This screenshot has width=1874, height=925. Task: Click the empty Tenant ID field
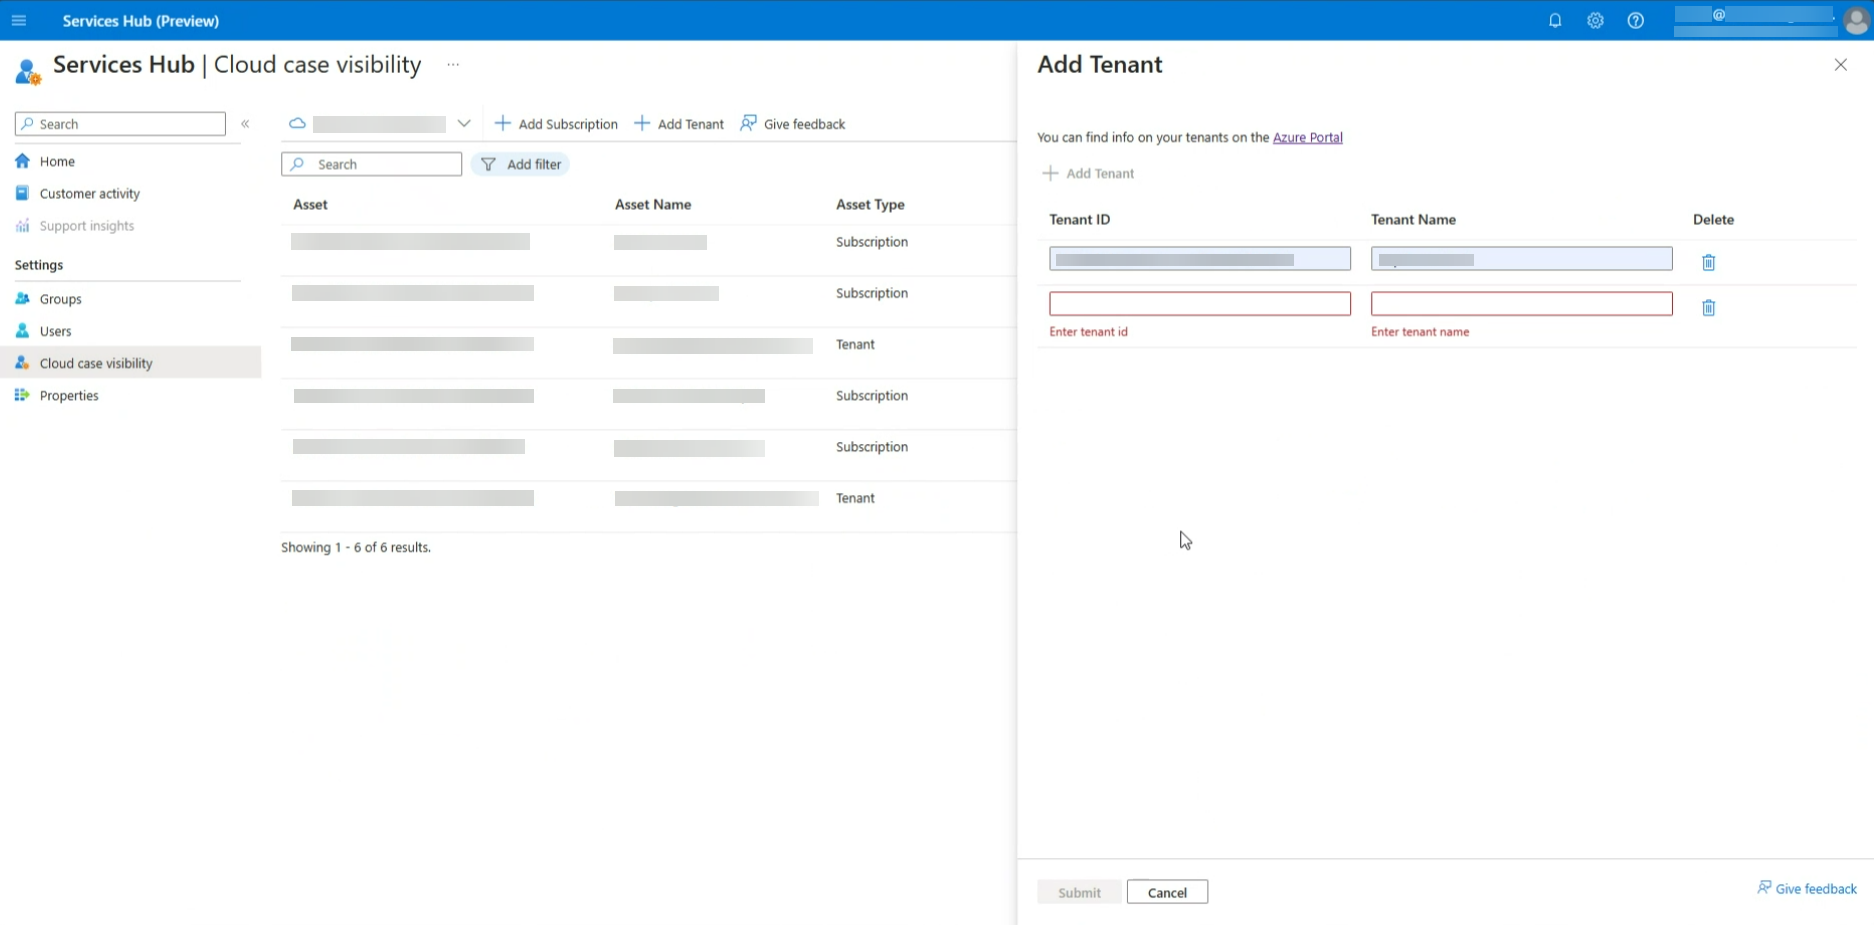tap(1199, 303)
